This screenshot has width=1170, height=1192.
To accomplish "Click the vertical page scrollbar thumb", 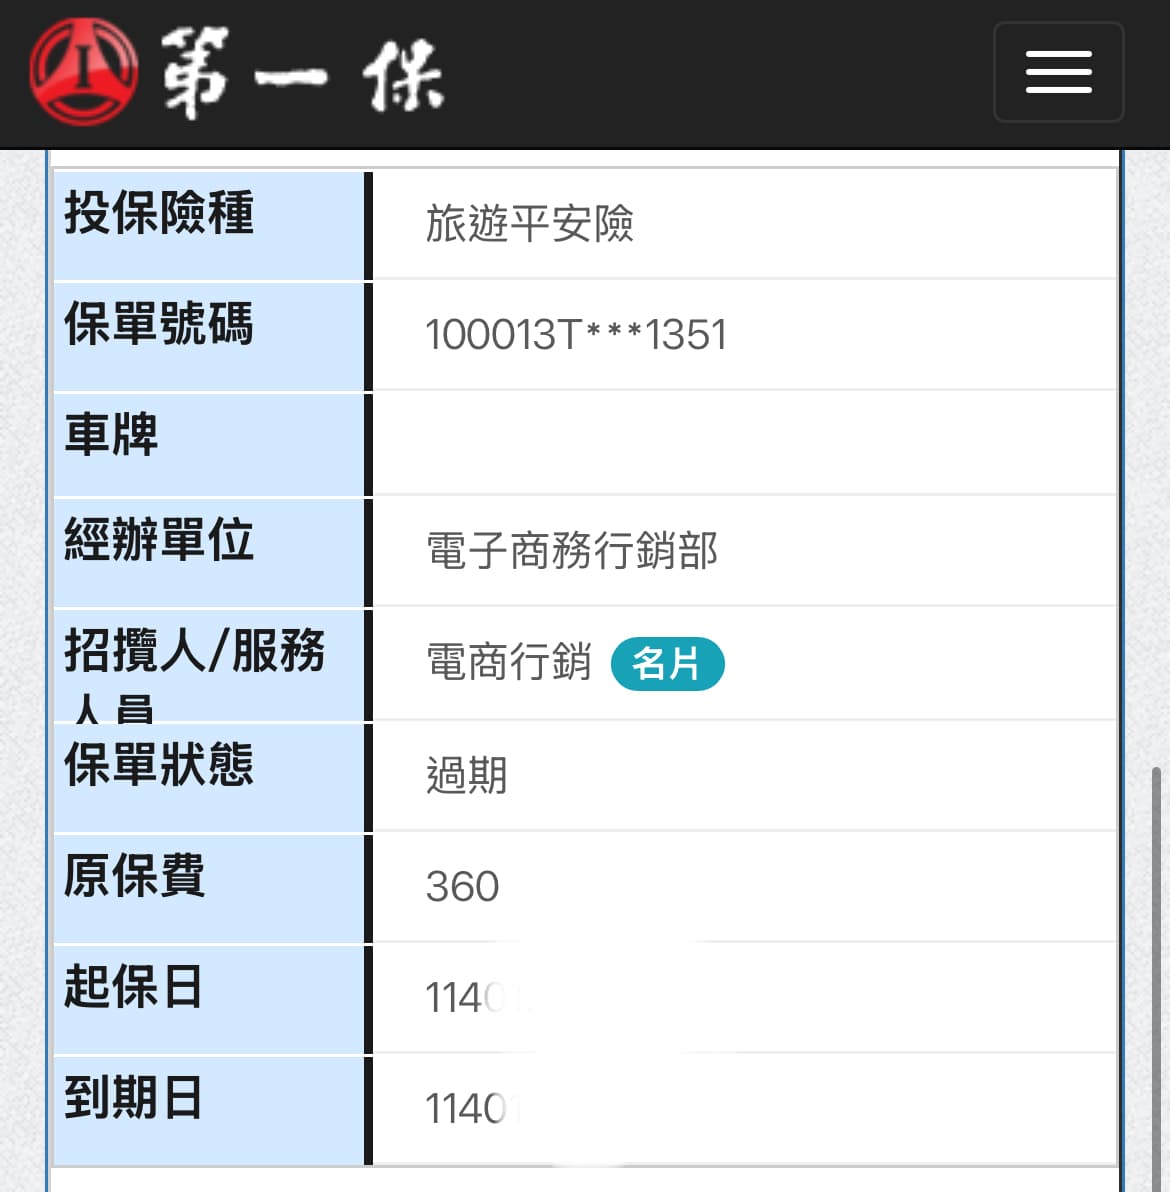I will [x=1156, y=977].
